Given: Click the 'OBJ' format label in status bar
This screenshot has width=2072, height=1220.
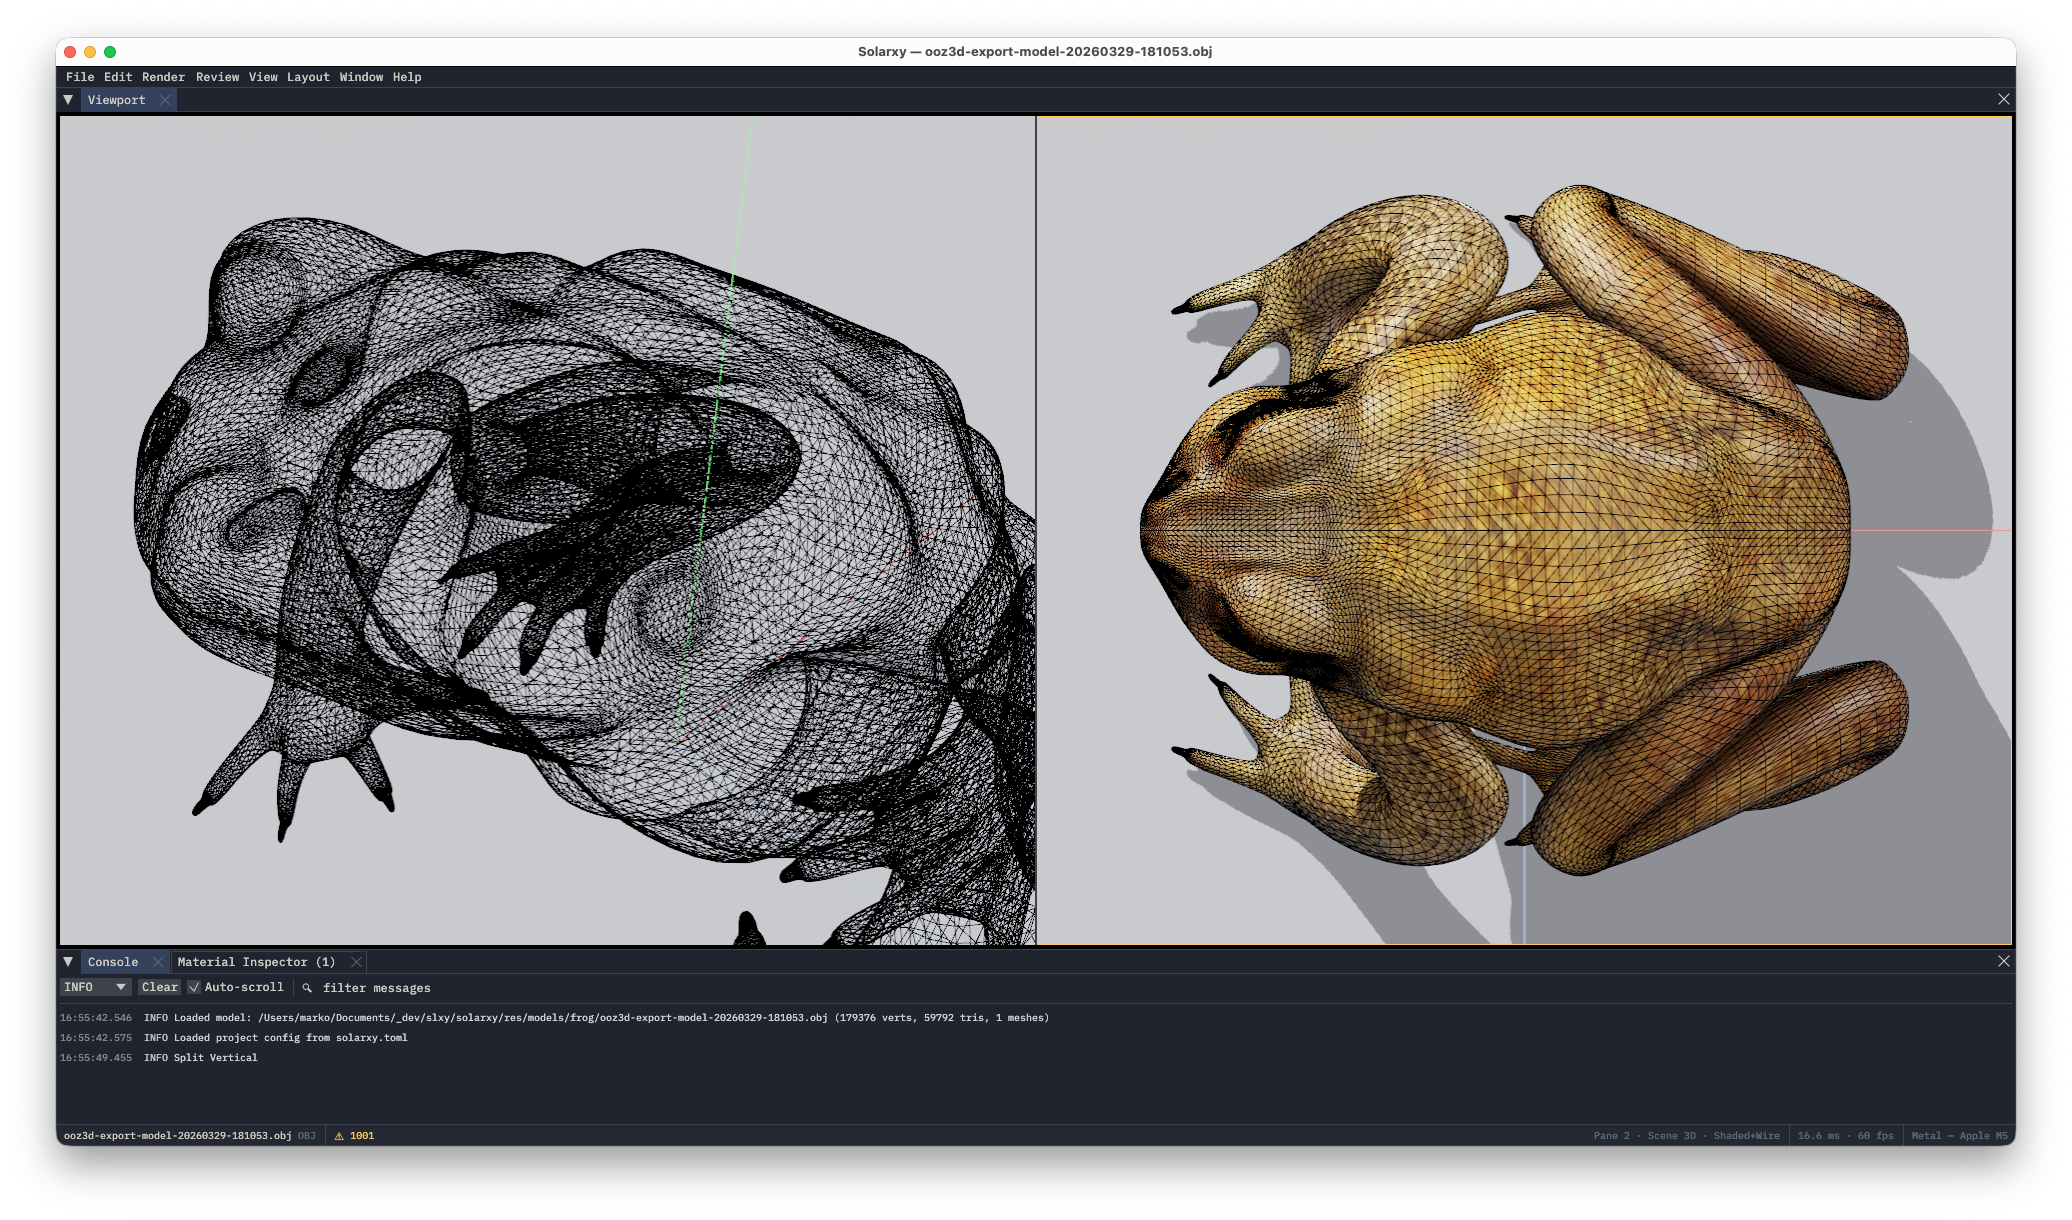Looking at the screenshot, I should coord(306,1136).
